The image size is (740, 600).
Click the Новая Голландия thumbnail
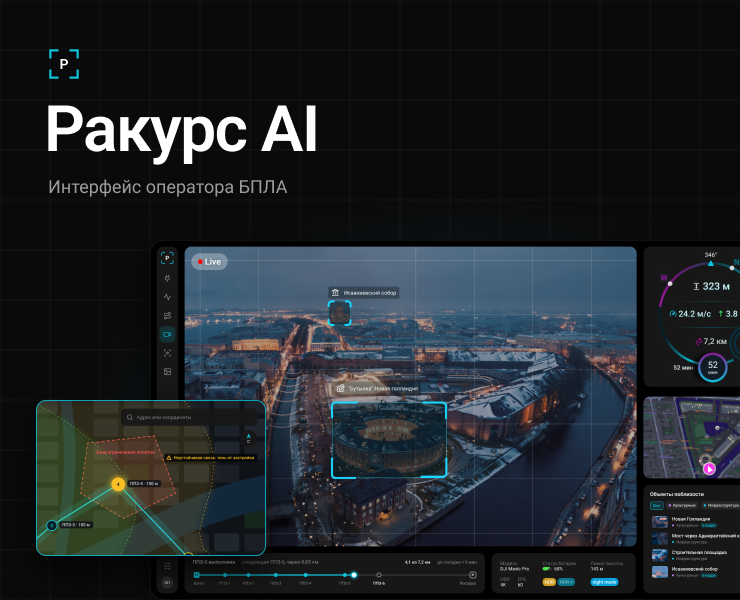pos(660,522)
